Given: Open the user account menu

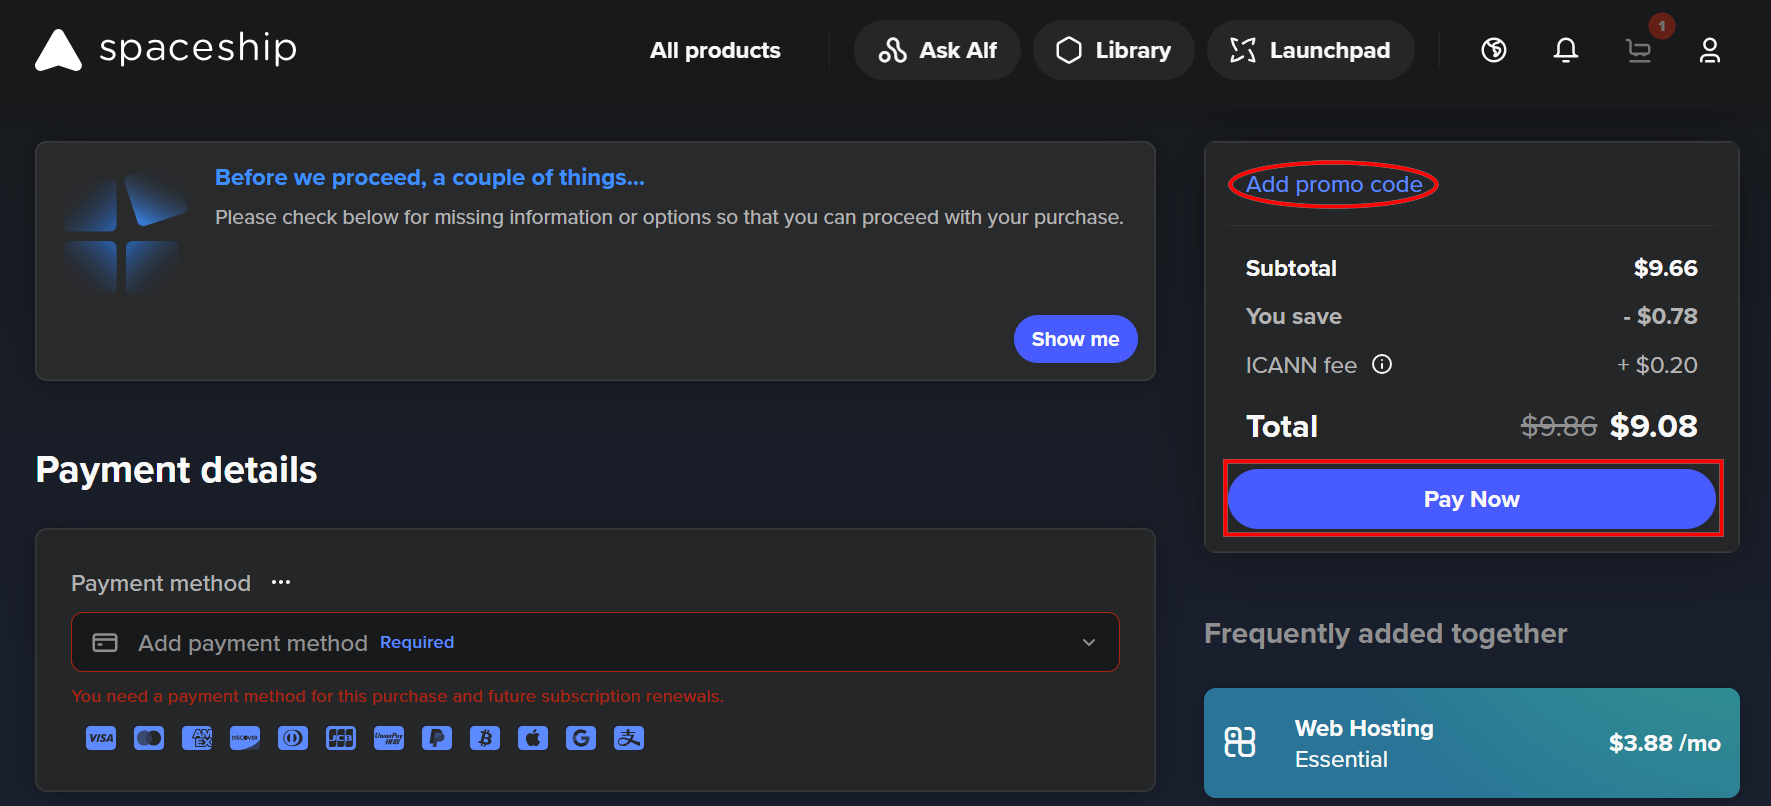Looking at the screenshot, I should click(x=1710, y=50).
